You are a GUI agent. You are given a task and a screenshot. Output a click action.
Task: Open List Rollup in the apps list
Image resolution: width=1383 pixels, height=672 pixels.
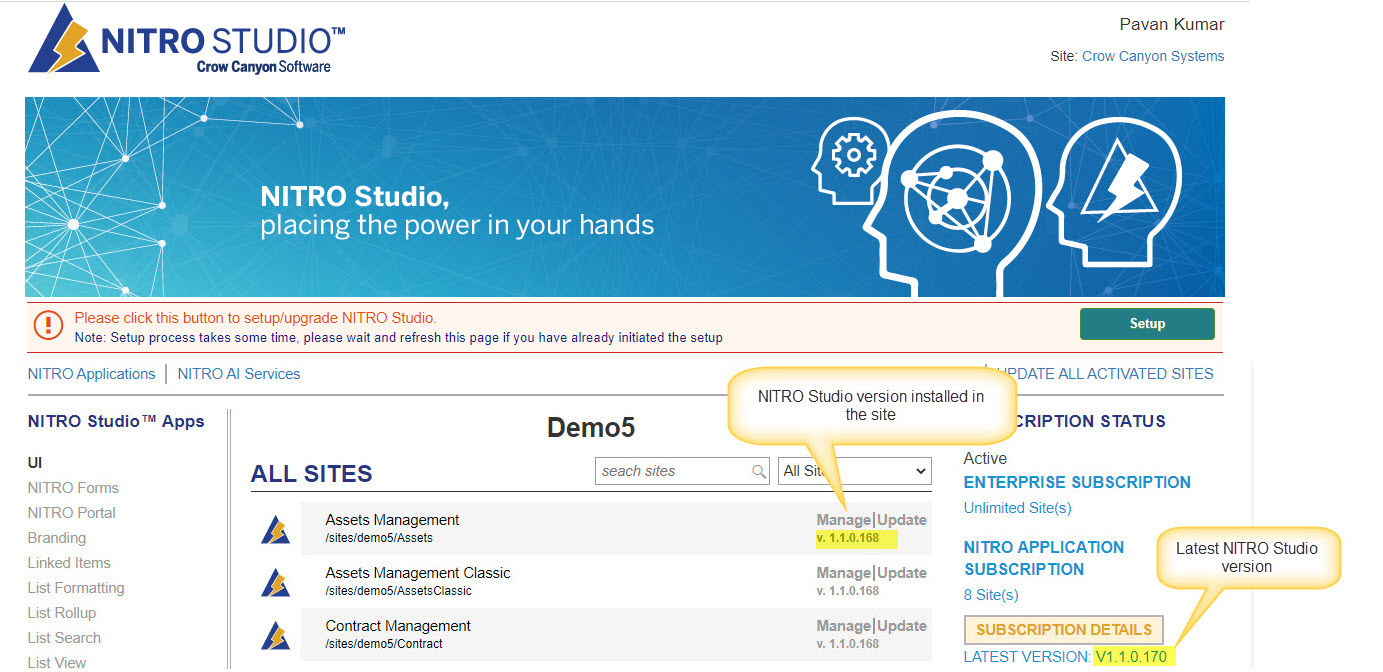coord(62,613)
